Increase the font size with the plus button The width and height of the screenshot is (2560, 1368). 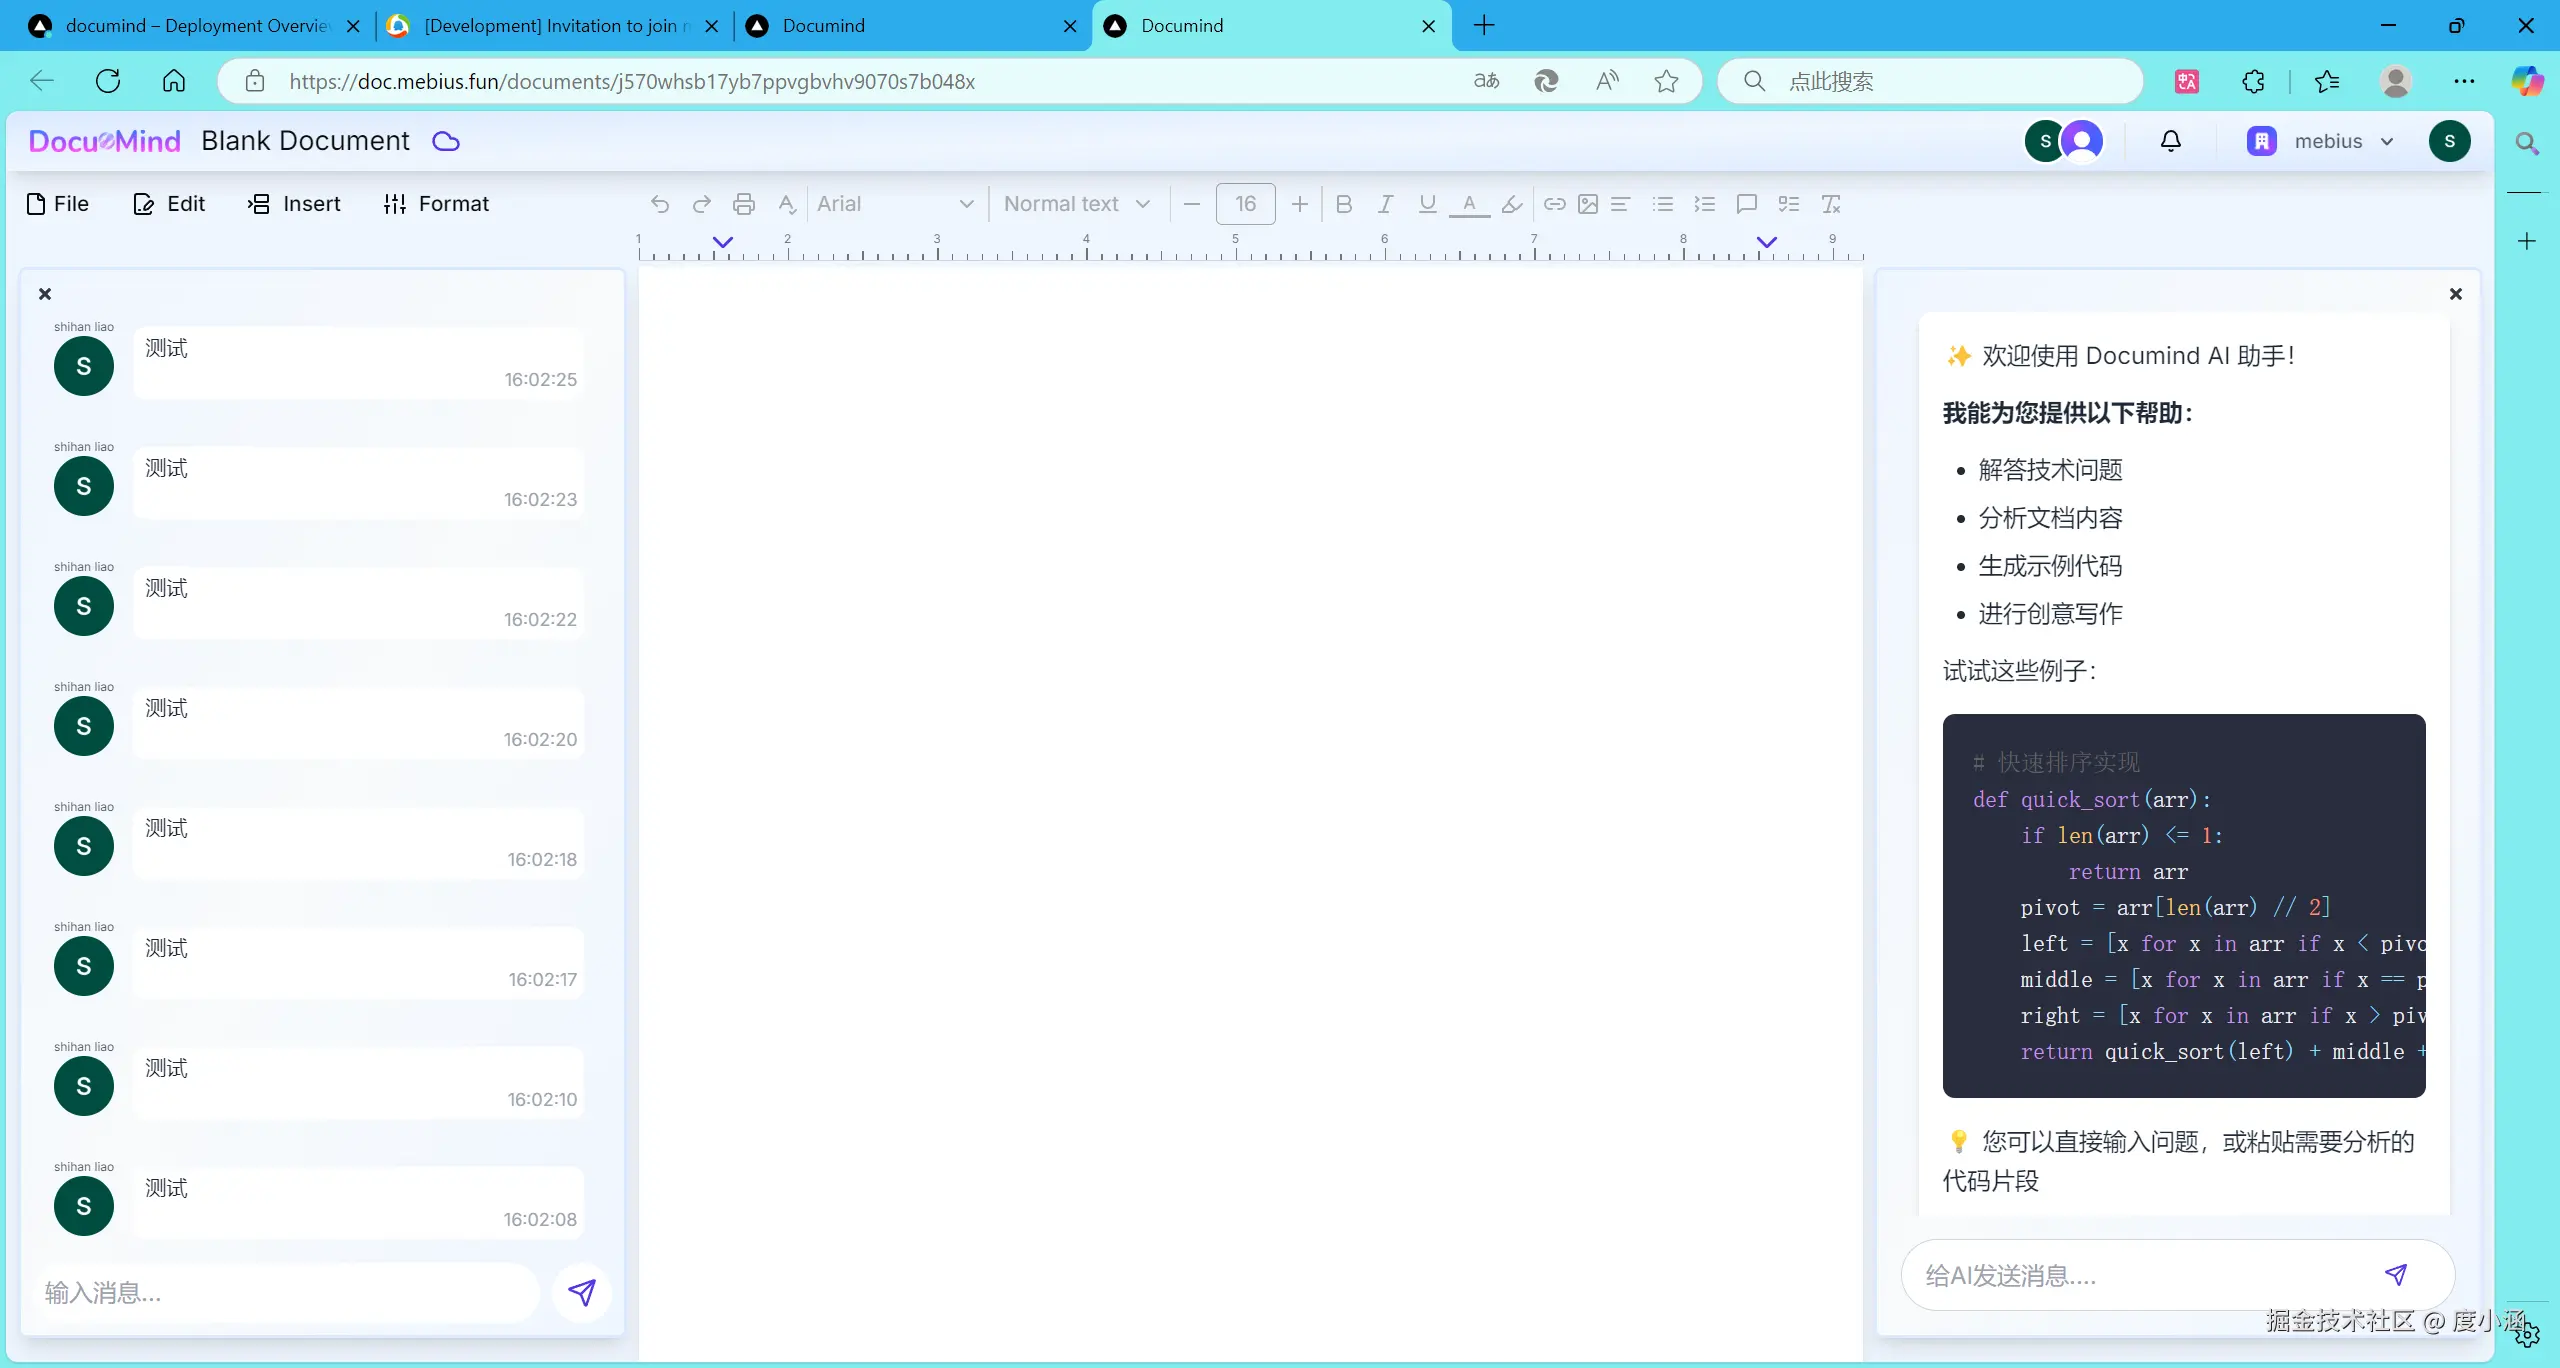tap(1299, 204)
